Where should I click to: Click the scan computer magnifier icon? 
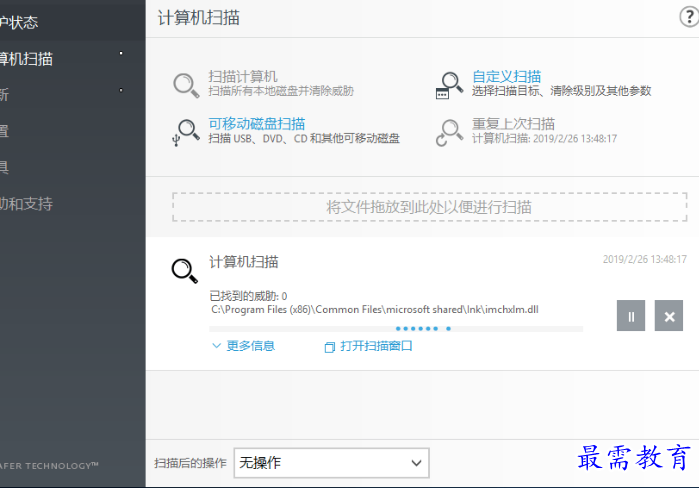click(186, 84)
